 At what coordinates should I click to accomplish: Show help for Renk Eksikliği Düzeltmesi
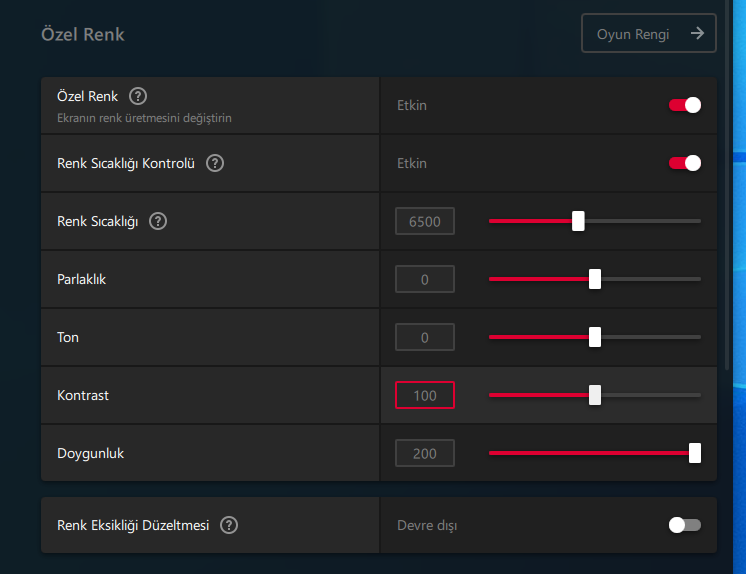[x=229, y=525]
